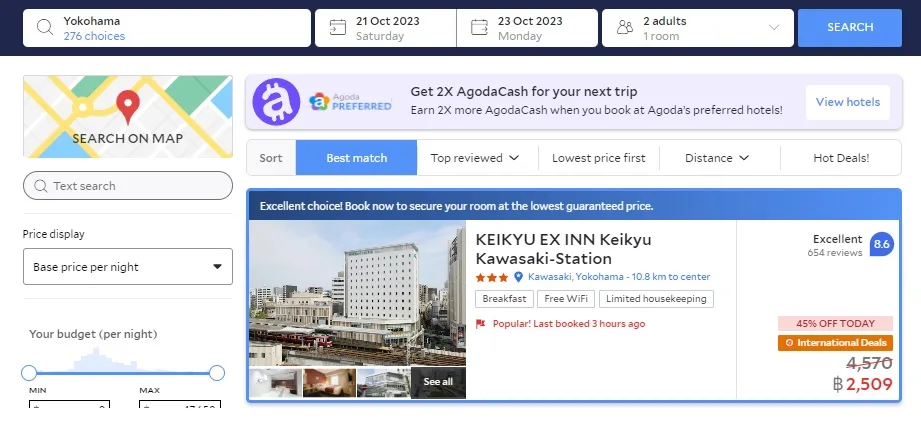Select the Best match sort tab

(x=357, y=158)
